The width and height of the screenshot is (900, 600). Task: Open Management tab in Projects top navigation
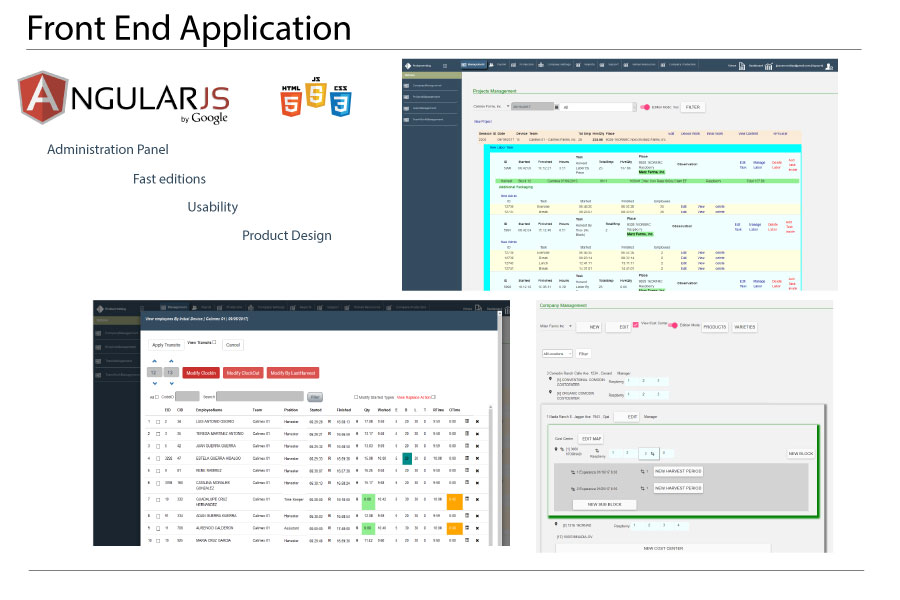pos(473,66)
